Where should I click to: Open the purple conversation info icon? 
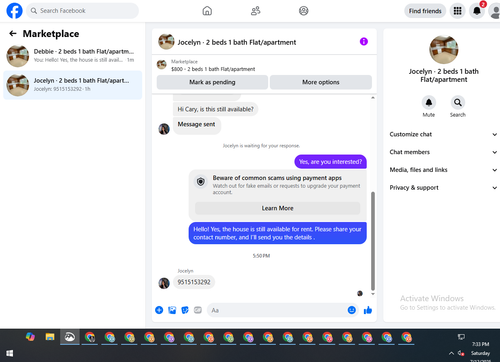(364, 42)
